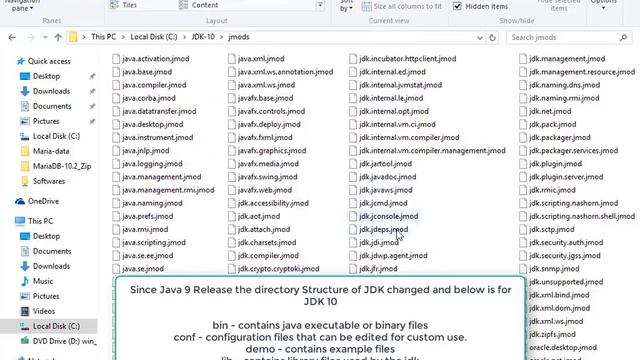The image size is (640, 360).
Task: Select java.compiler.jmod file icon
Action: click(116, 85)
